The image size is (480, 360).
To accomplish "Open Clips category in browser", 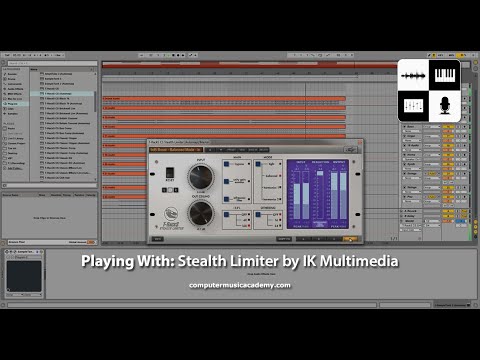I will pos(11,109).
